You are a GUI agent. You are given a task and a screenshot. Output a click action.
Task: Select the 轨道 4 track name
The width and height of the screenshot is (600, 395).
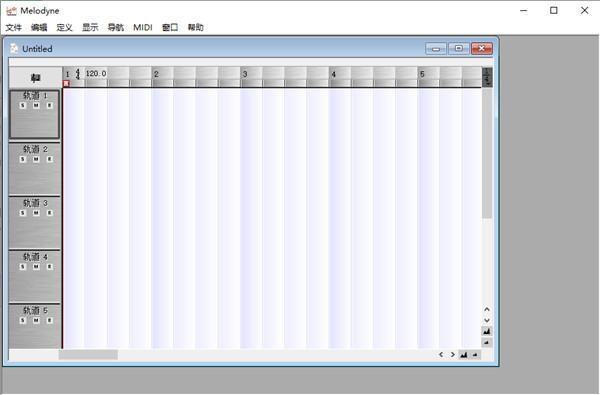tap(35, 256)
